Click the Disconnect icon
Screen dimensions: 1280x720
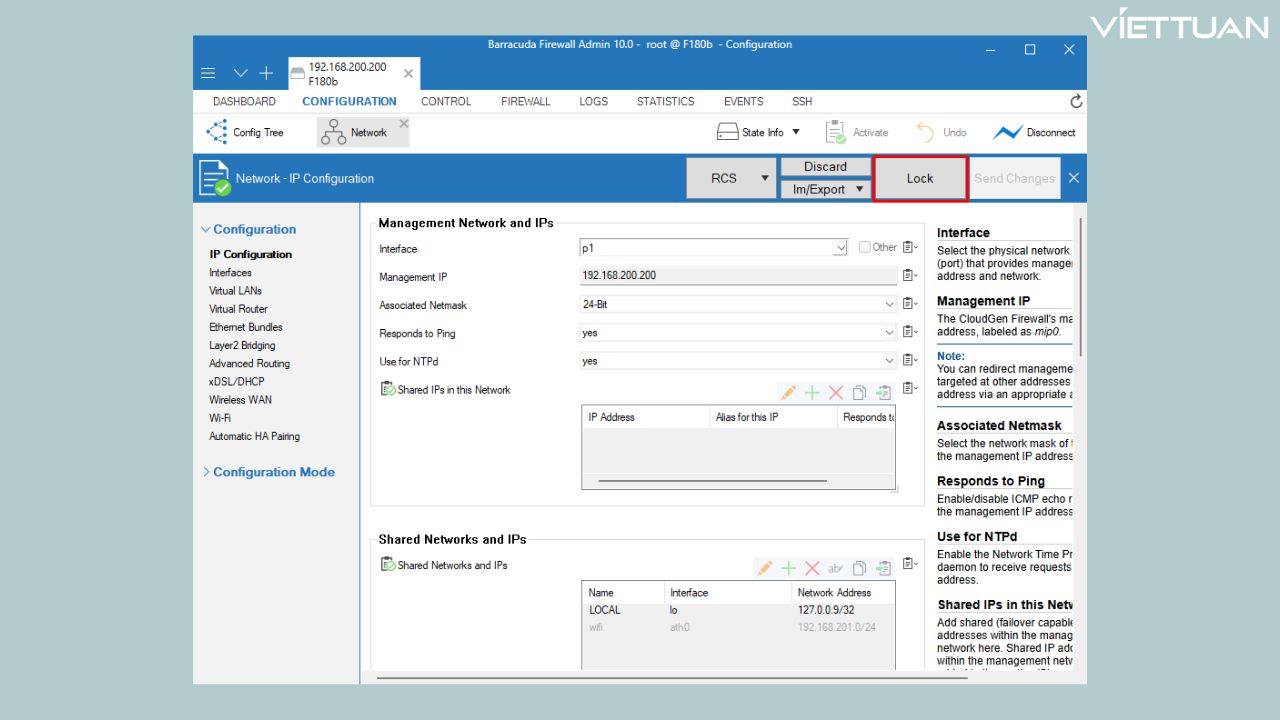[x=1007, y=132]
